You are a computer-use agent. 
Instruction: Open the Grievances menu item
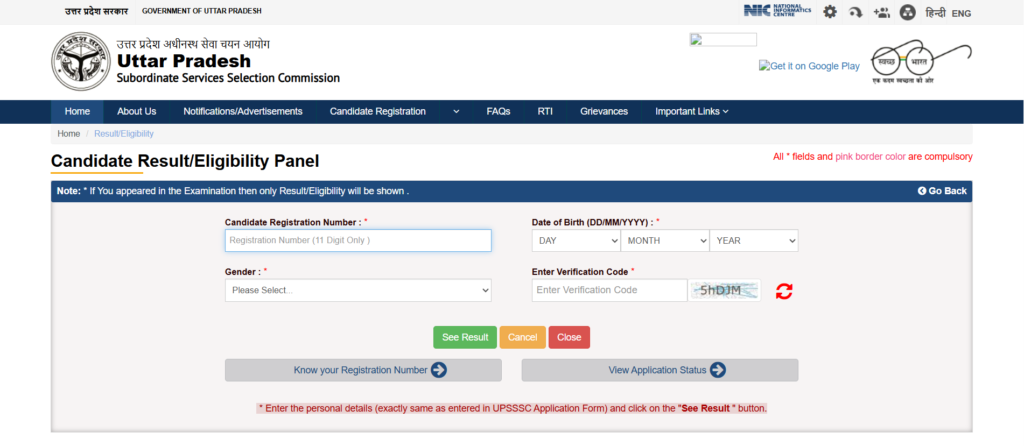pos(604,112)
